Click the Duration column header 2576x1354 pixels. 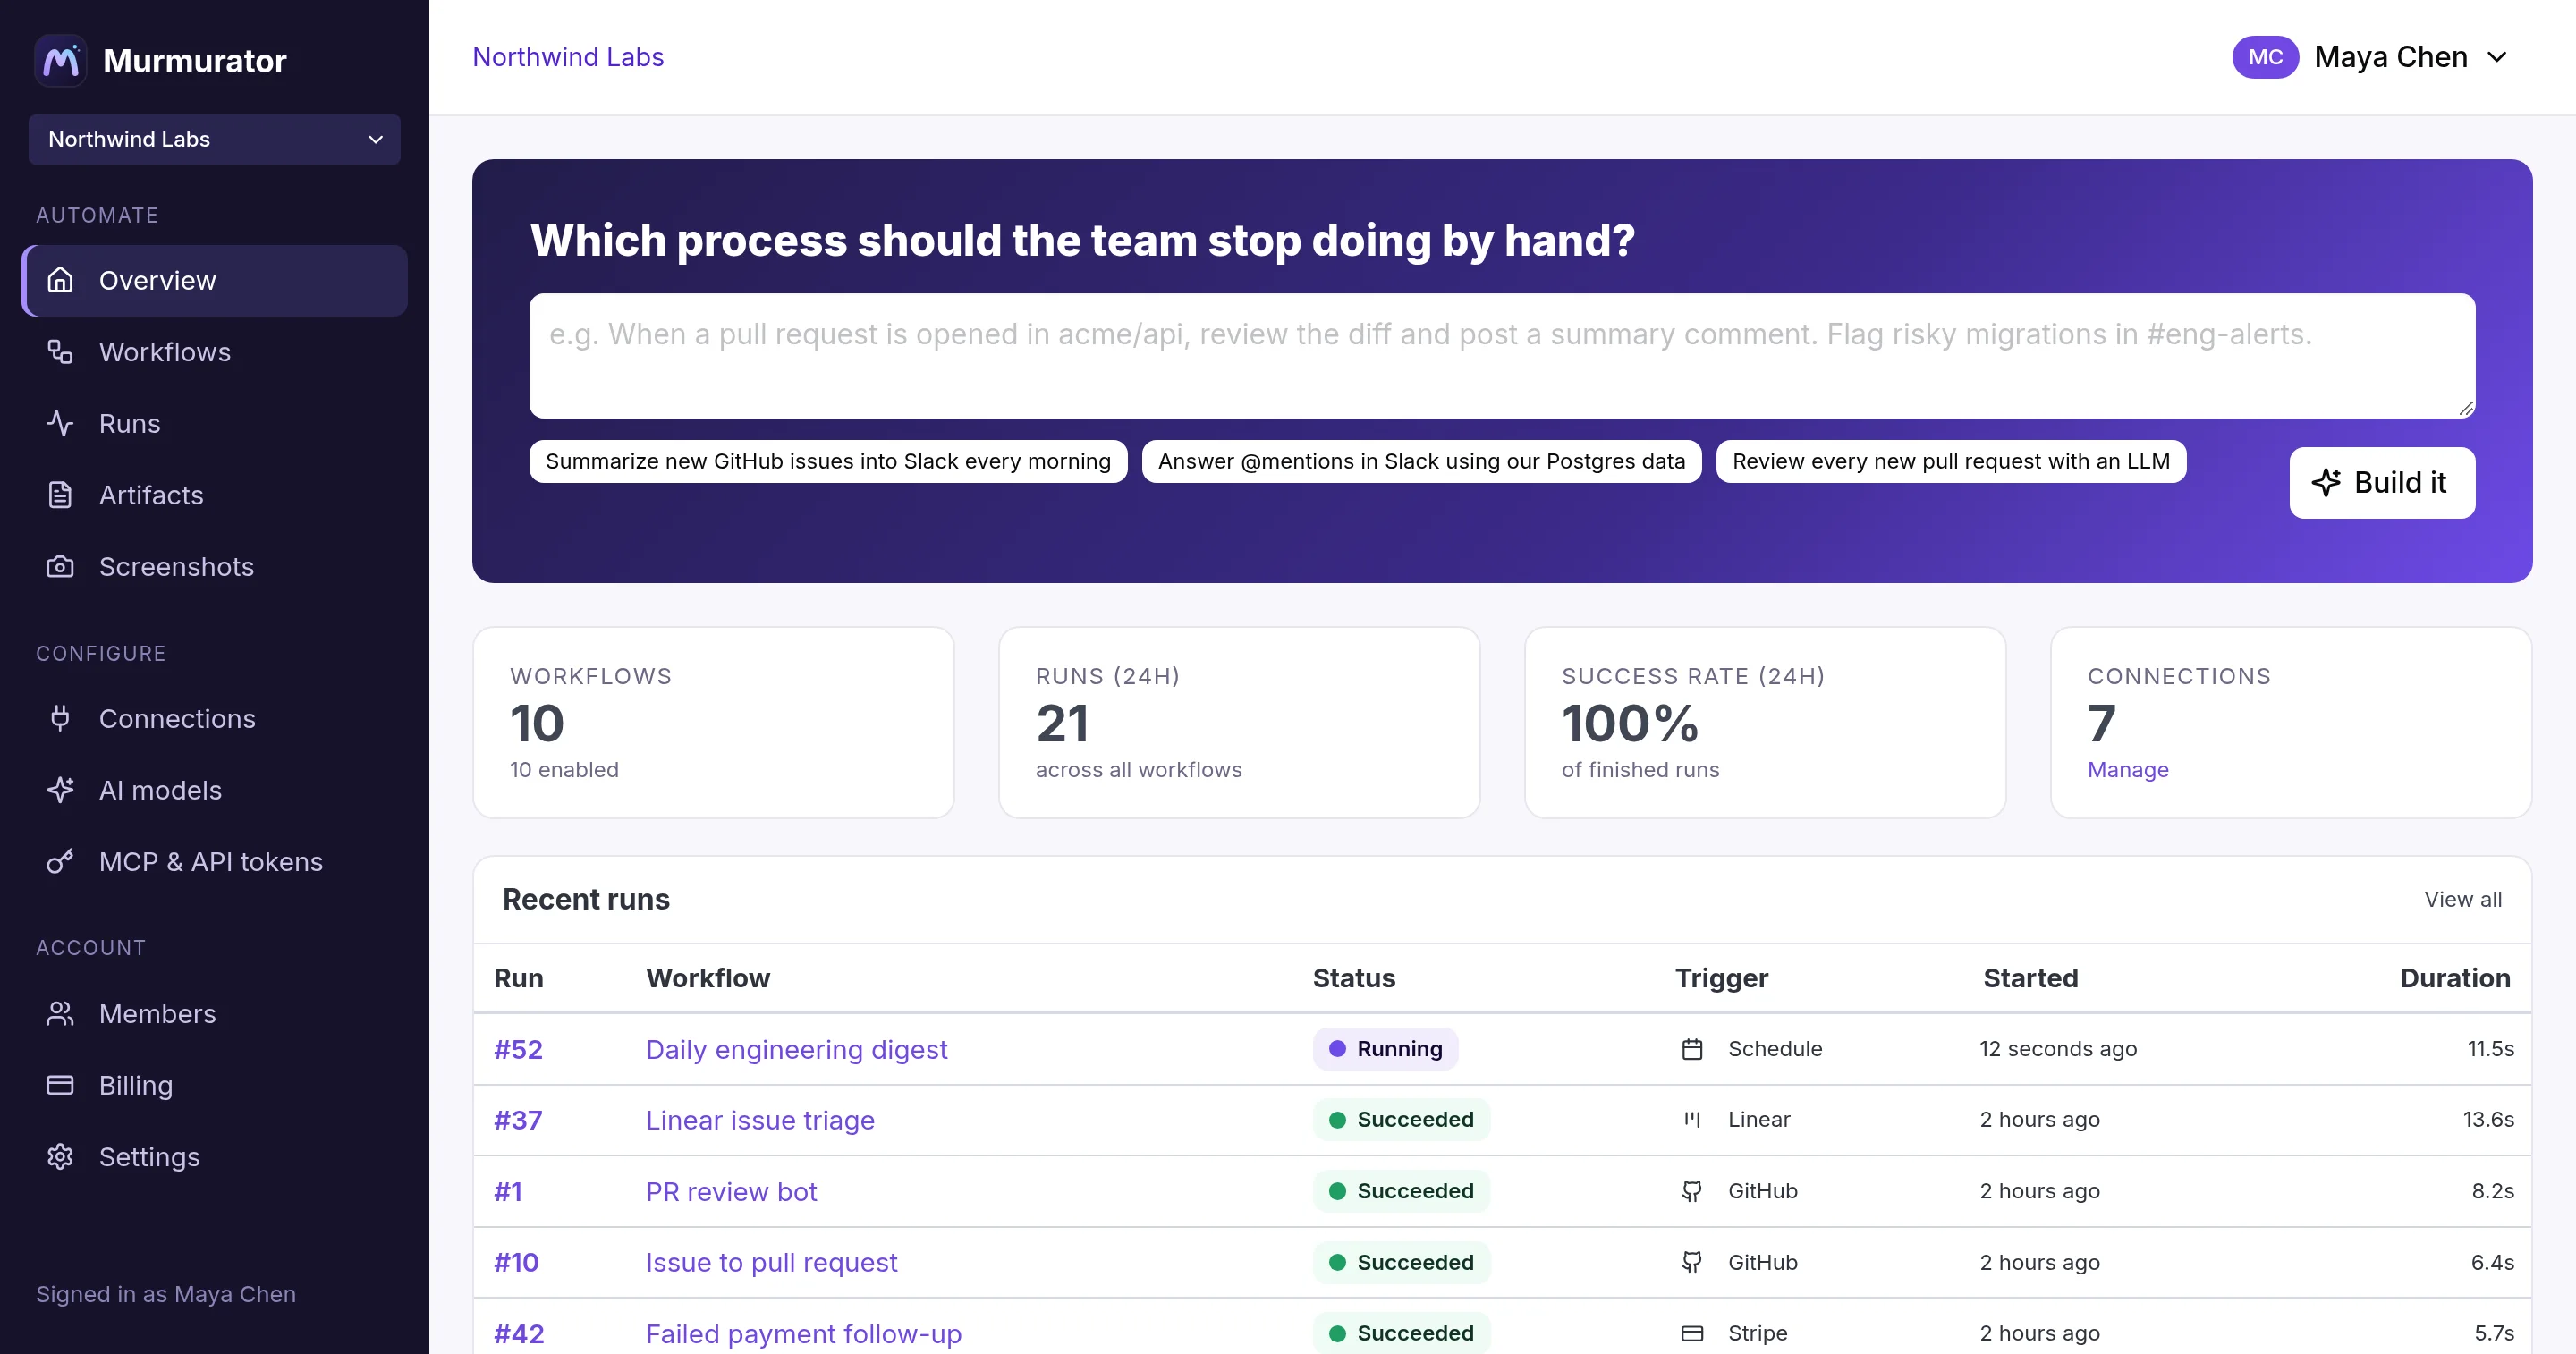click(2455, 978)
